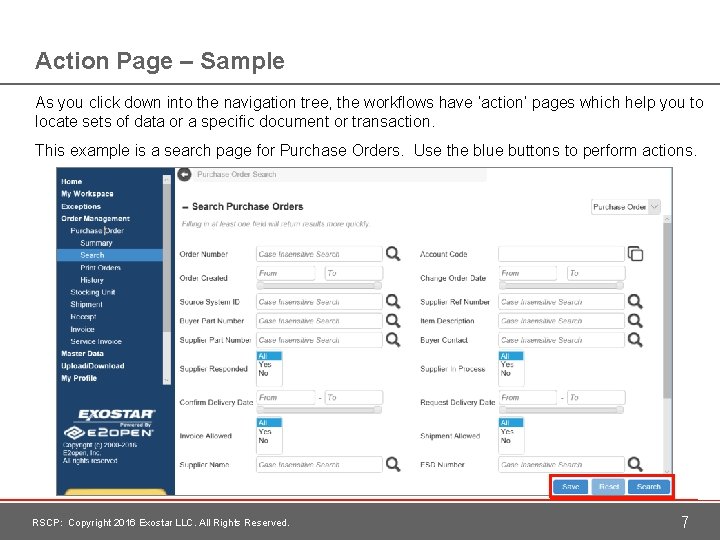The height and width of the screenshot is (540, 720).
Task: Open Home in the navigation sidebar
Action: coord(72,181)
